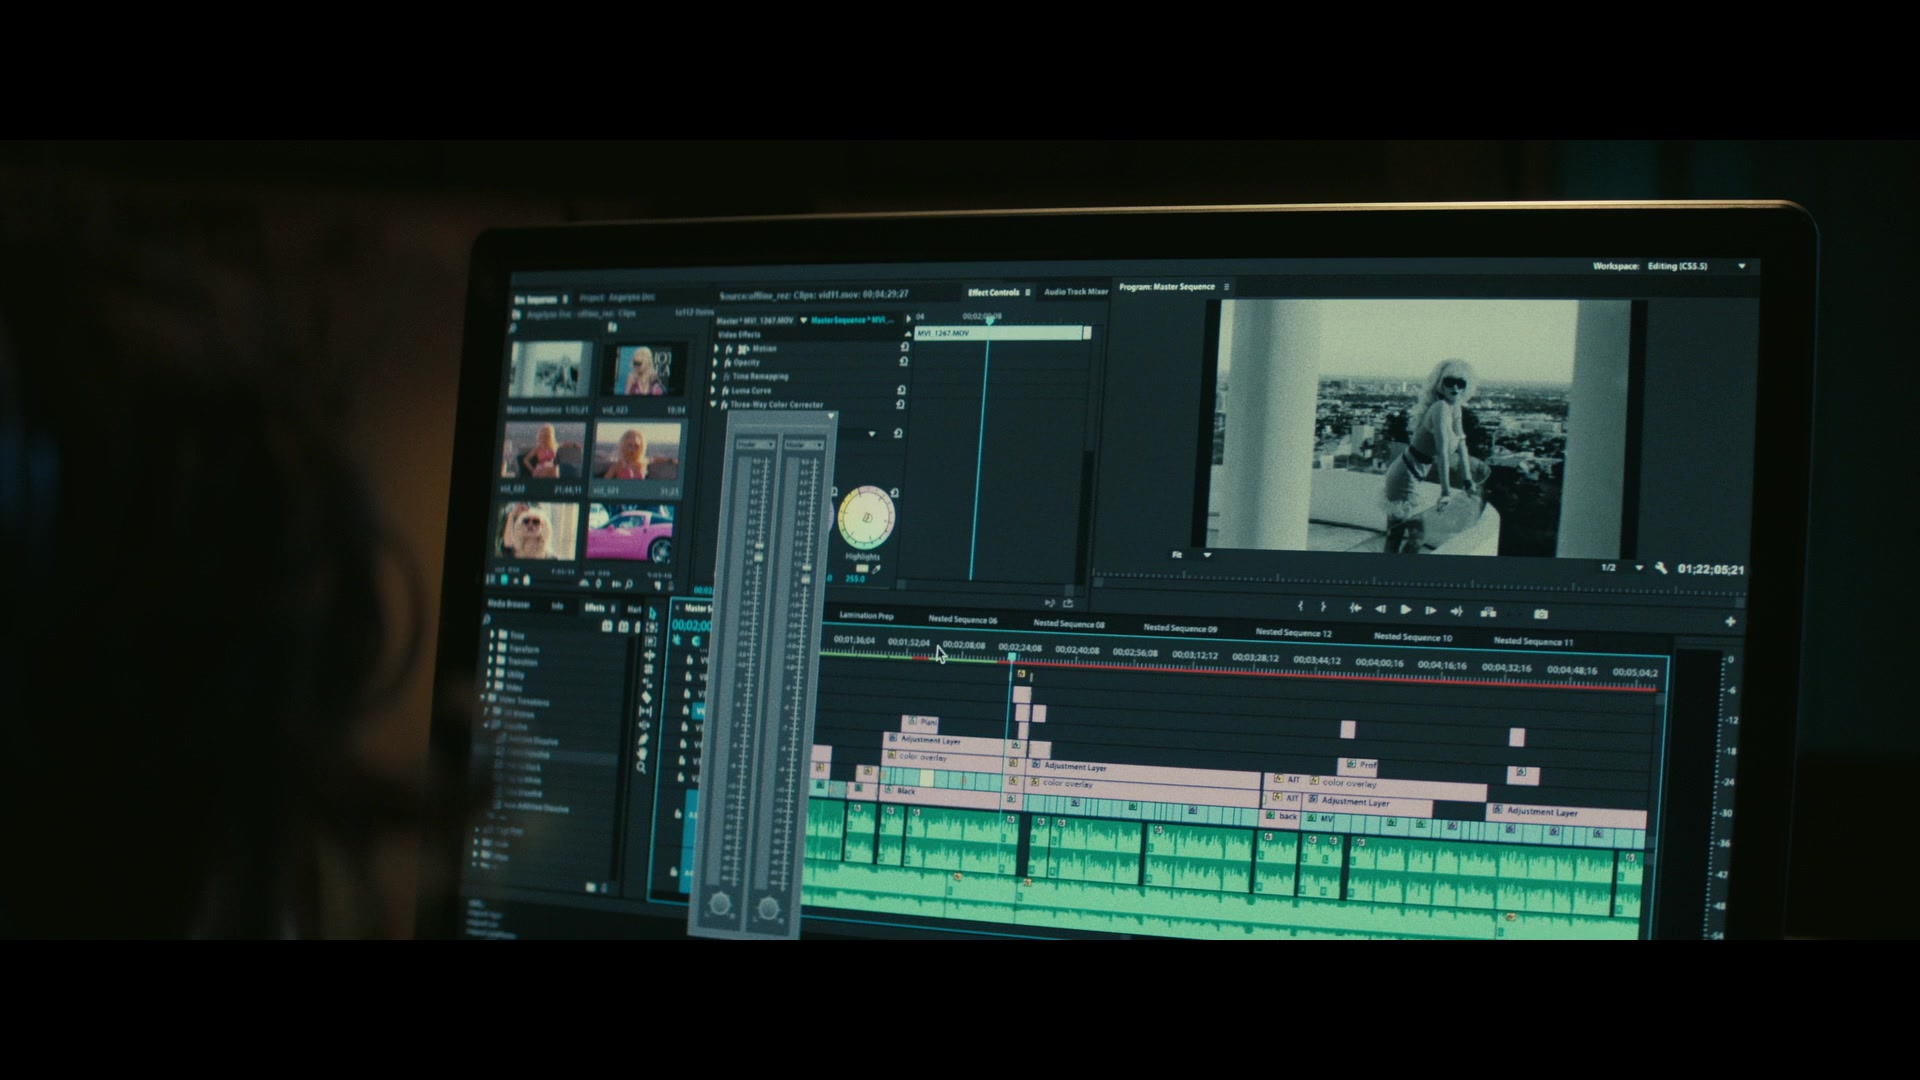This screenshot has width=1920, height=1080.
Task: Select the Master Sequence thumbnail in Project
Action: coord(549,370)
